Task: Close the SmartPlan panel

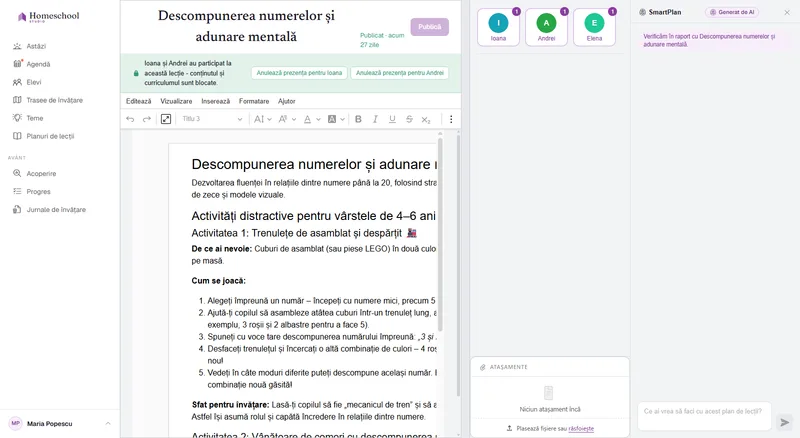Action: click(x=787, y=12)
